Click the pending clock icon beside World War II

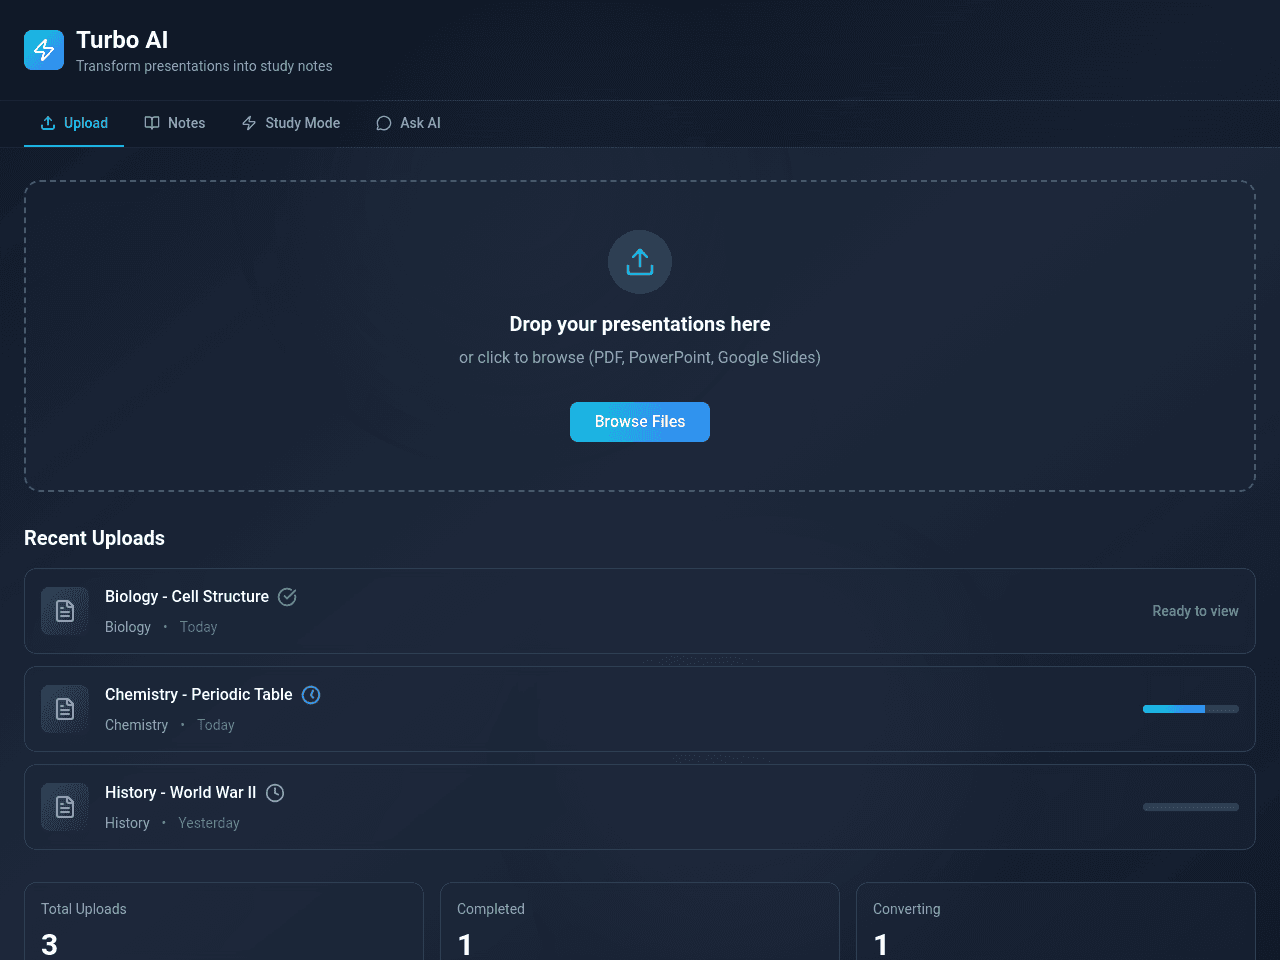pyautogui.click(x=275, y=793)
